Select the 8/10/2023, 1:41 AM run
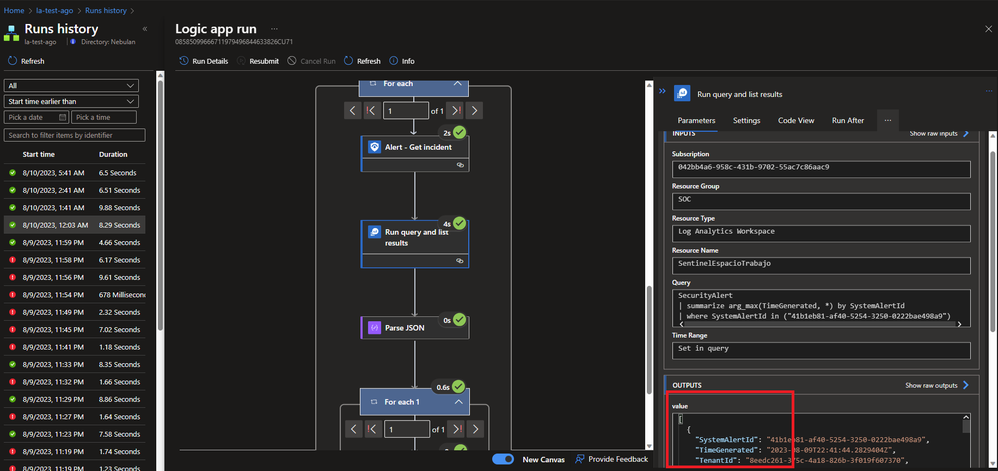Viewport: 998px width, 471px height. [x=75, y=207]
